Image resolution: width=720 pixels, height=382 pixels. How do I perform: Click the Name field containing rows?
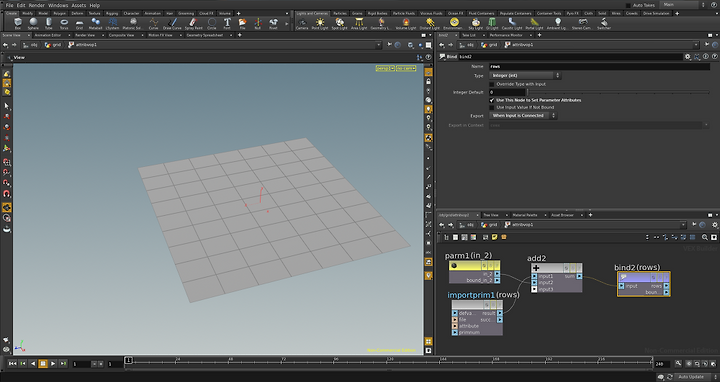click(599, 67)
